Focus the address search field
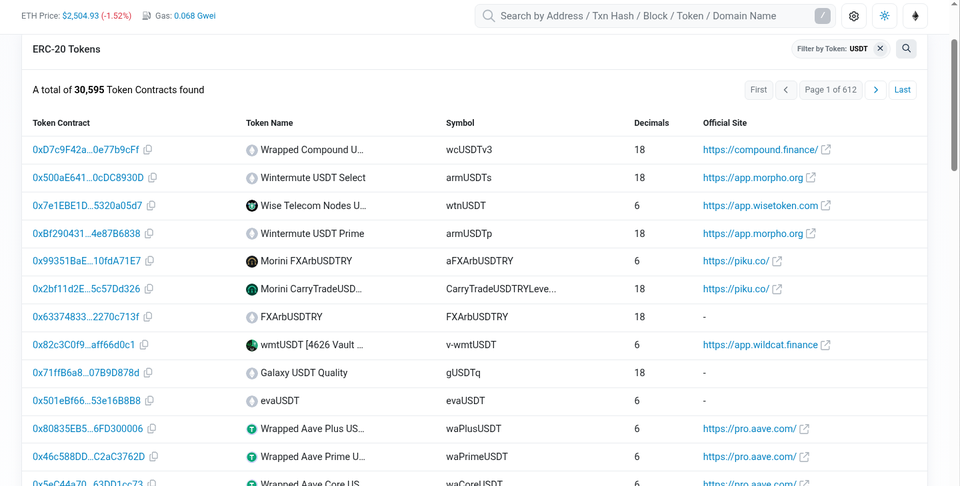 click(655, 16)
